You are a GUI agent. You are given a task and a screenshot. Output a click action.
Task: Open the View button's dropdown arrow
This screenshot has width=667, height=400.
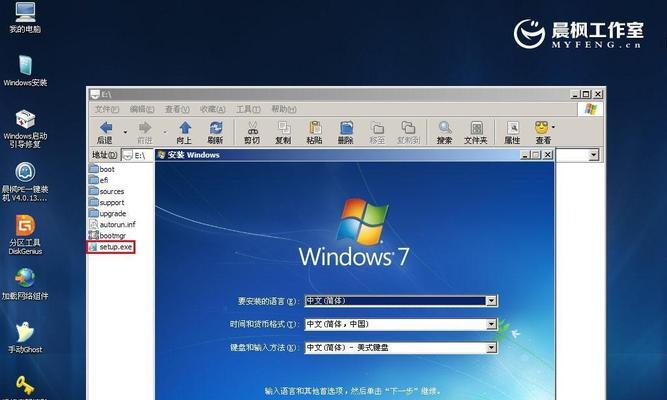coord(553,127)
